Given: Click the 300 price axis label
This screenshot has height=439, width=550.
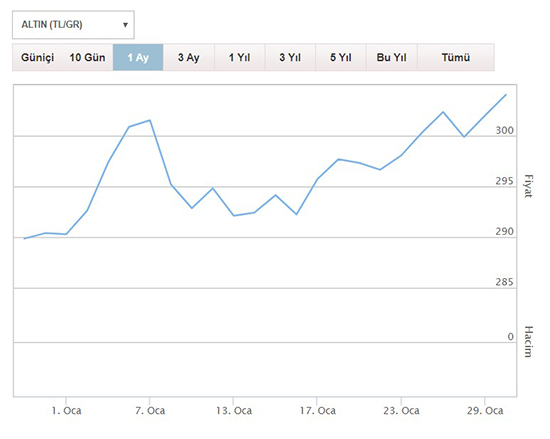Looking at the screenshot, I should 504,130.
